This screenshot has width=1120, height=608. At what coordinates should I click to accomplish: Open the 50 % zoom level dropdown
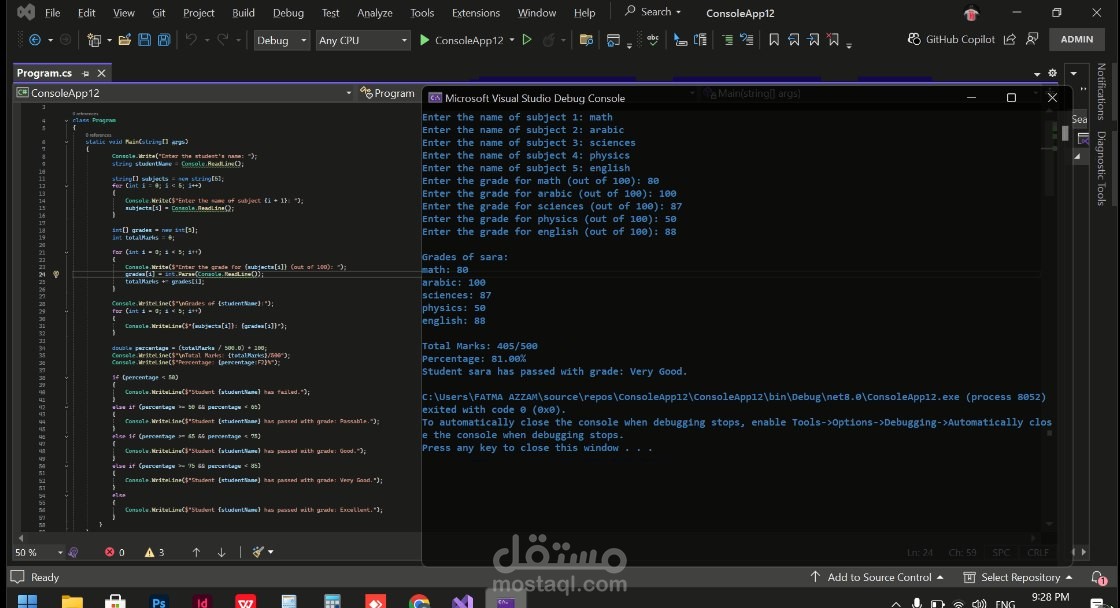coord(39,552)
